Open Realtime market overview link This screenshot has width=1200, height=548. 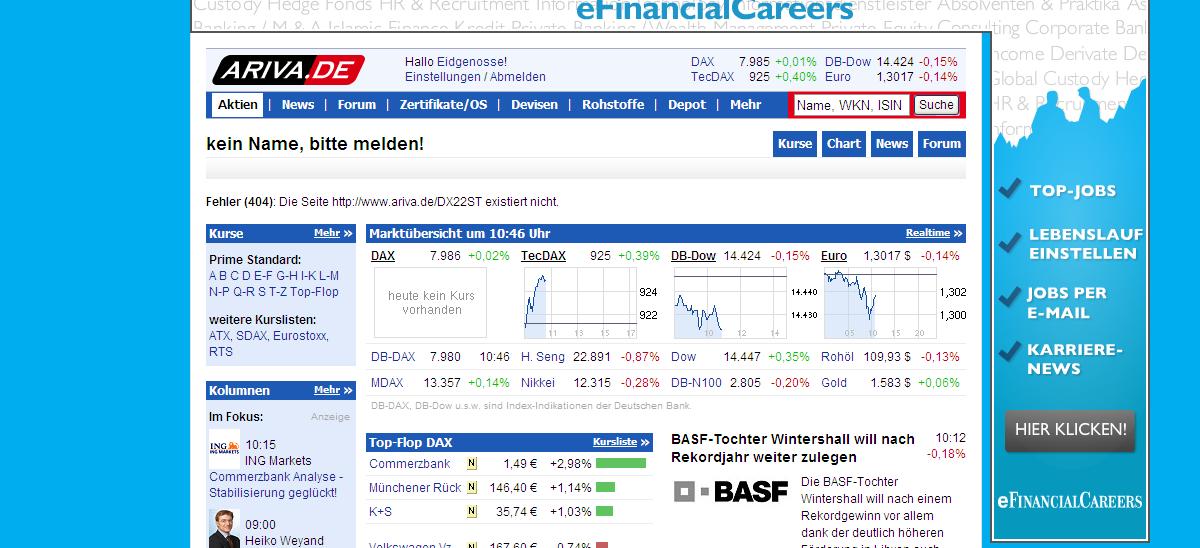tap(934, 233)
